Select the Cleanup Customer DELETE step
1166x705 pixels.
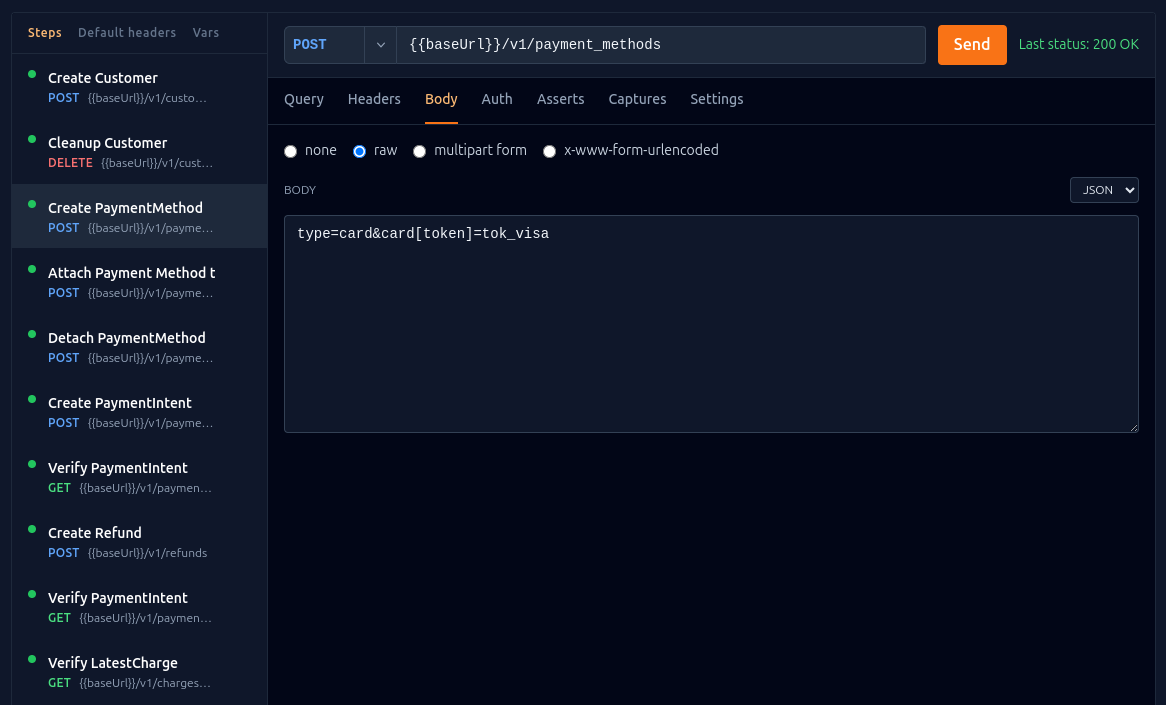[139, 152]
